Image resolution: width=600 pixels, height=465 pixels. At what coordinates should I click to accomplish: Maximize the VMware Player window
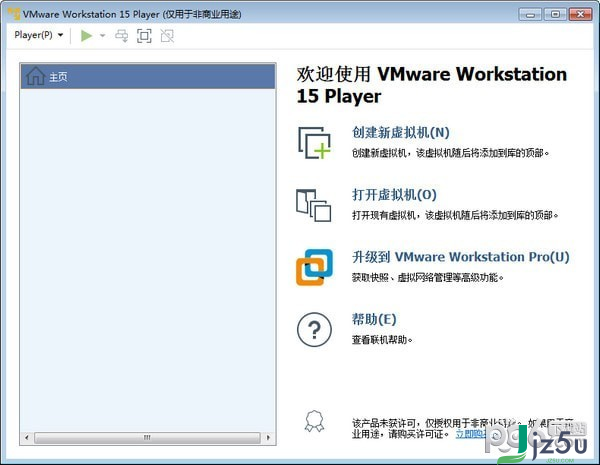(x=555, y=15)
